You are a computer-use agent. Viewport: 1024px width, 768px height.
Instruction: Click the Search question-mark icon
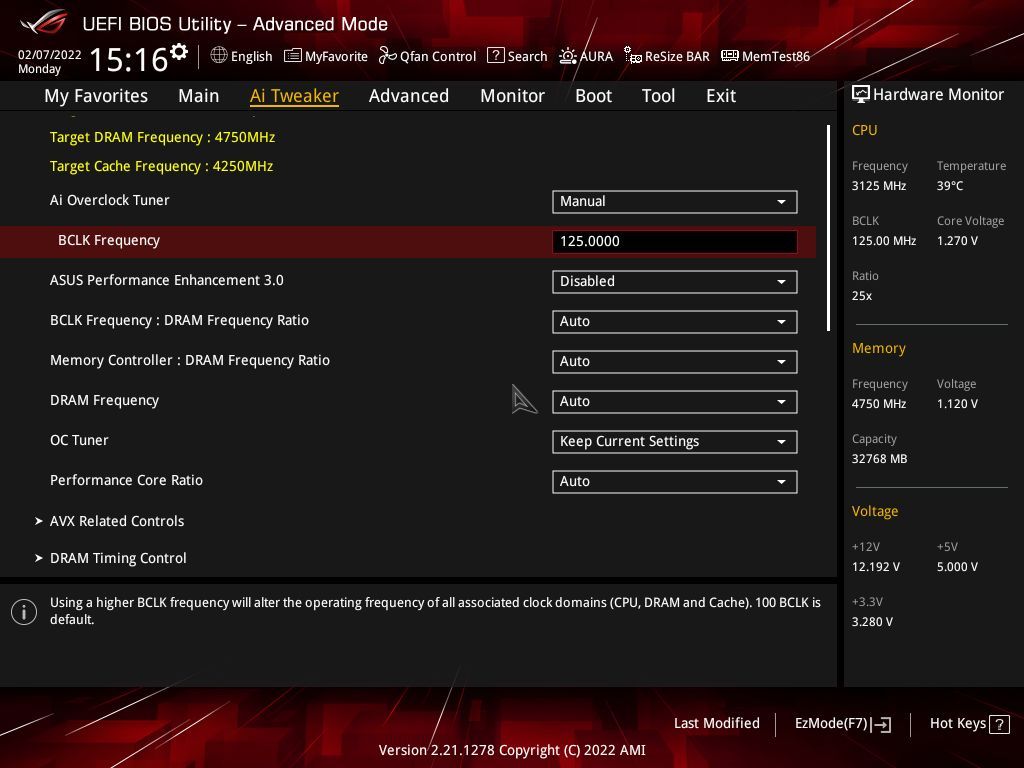coord(496,56)
